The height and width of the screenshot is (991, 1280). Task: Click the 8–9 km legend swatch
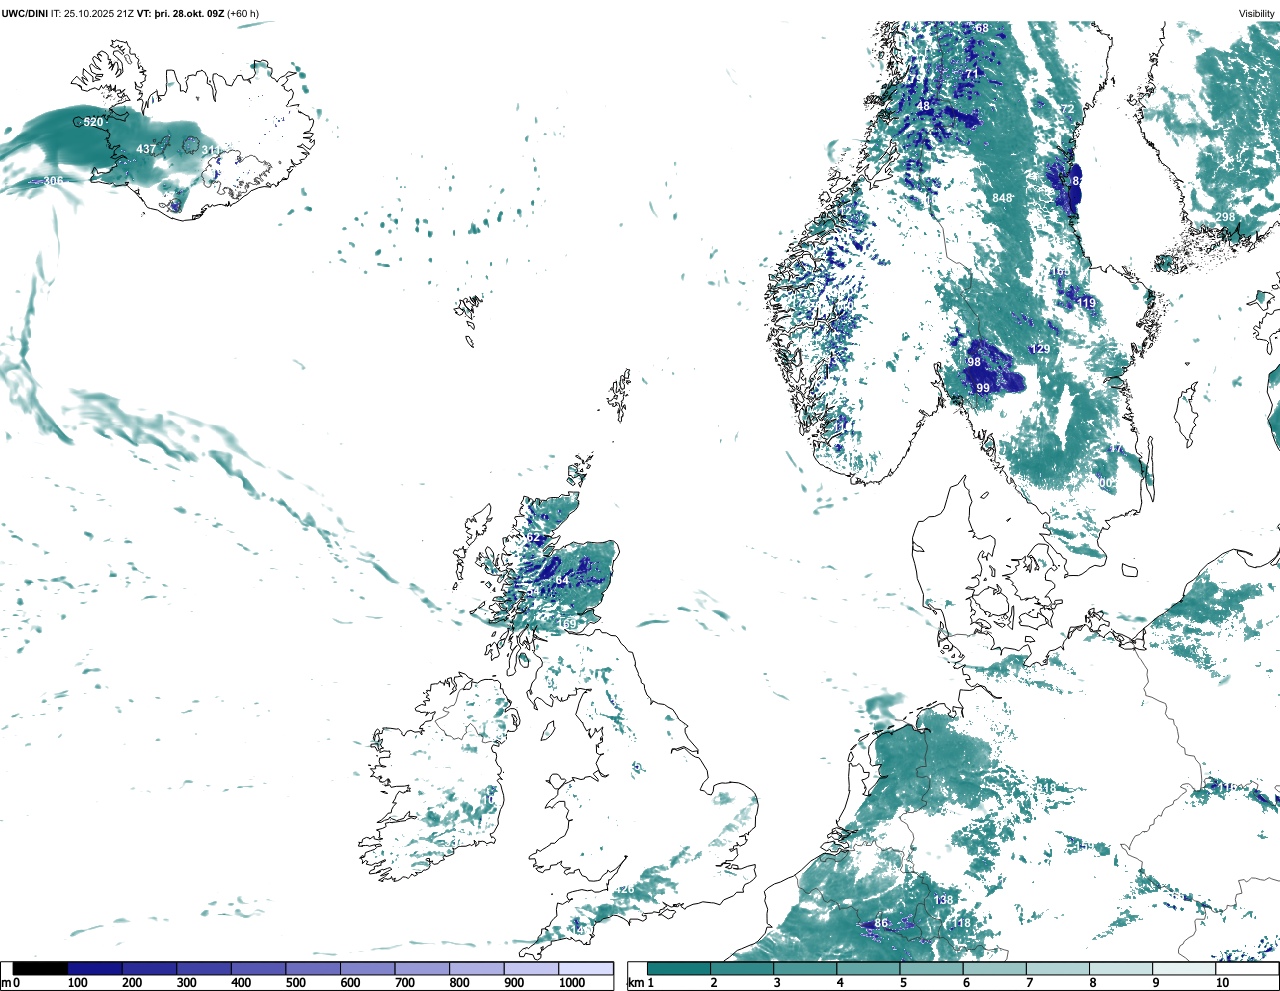tap(1120, 968)
